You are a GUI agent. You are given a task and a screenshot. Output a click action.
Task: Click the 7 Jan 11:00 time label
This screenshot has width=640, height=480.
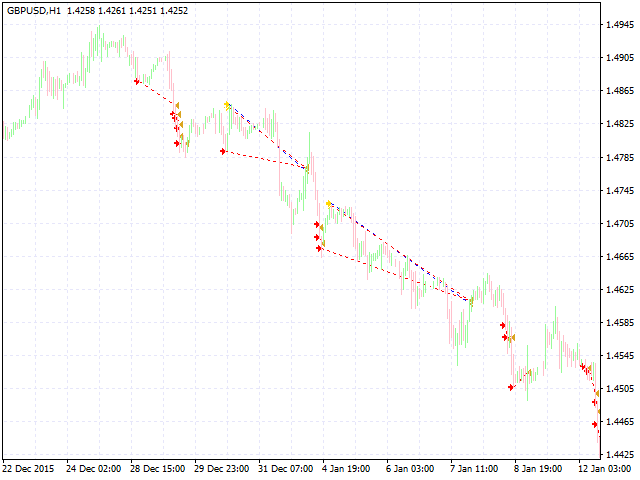pos(474,468)
